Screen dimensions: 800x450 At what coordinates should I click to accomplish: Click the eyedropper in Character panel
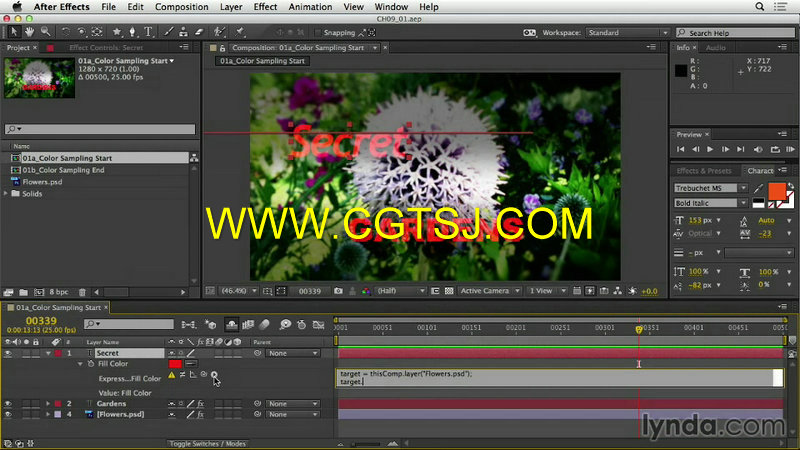pos(759,189)
